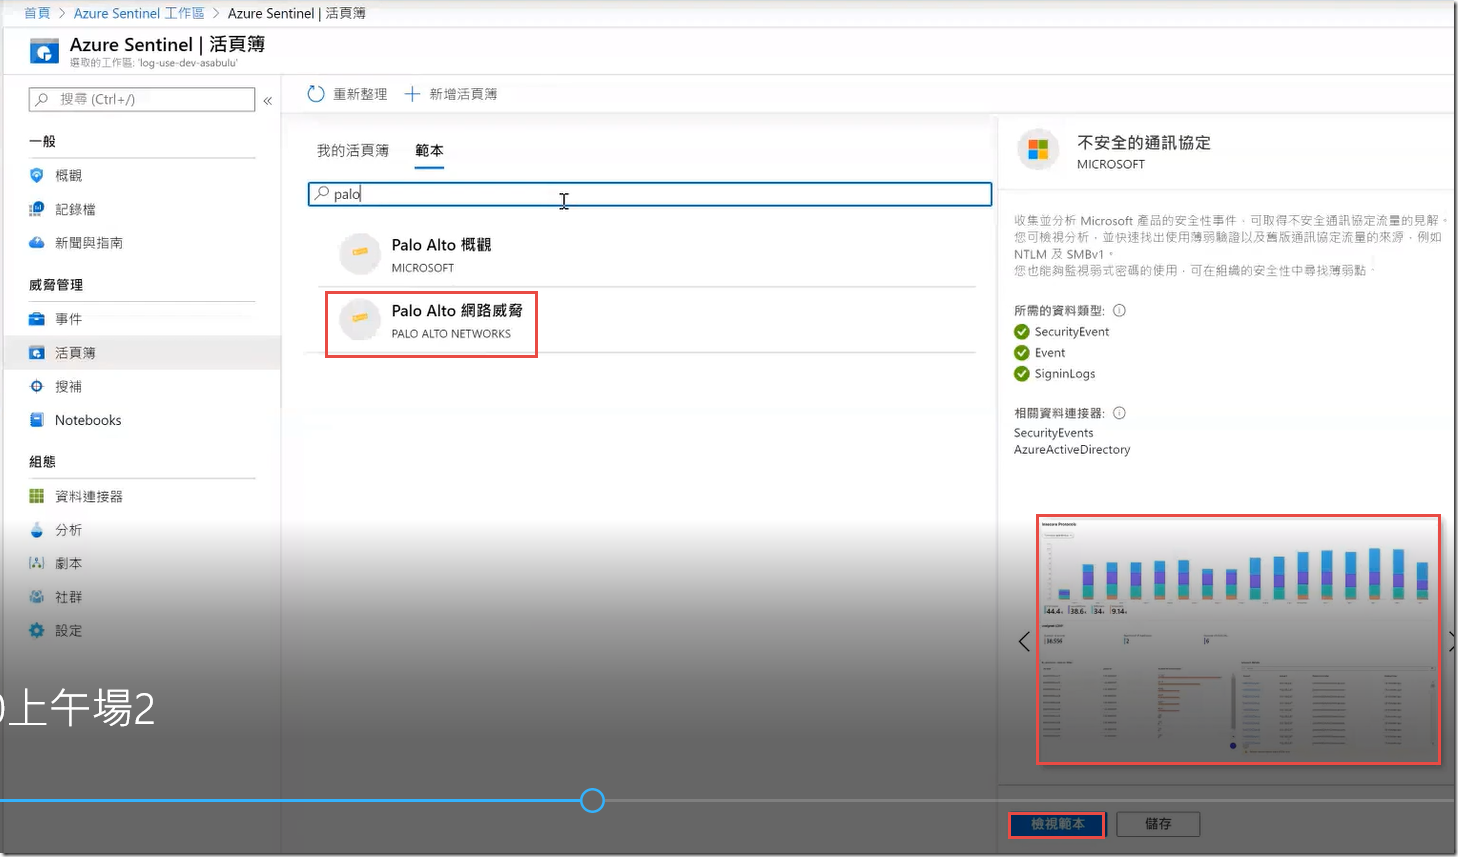Viewport: 1458px width, 857px height.
Task: Click the 分析 flask icon
Action: (37, 530)
